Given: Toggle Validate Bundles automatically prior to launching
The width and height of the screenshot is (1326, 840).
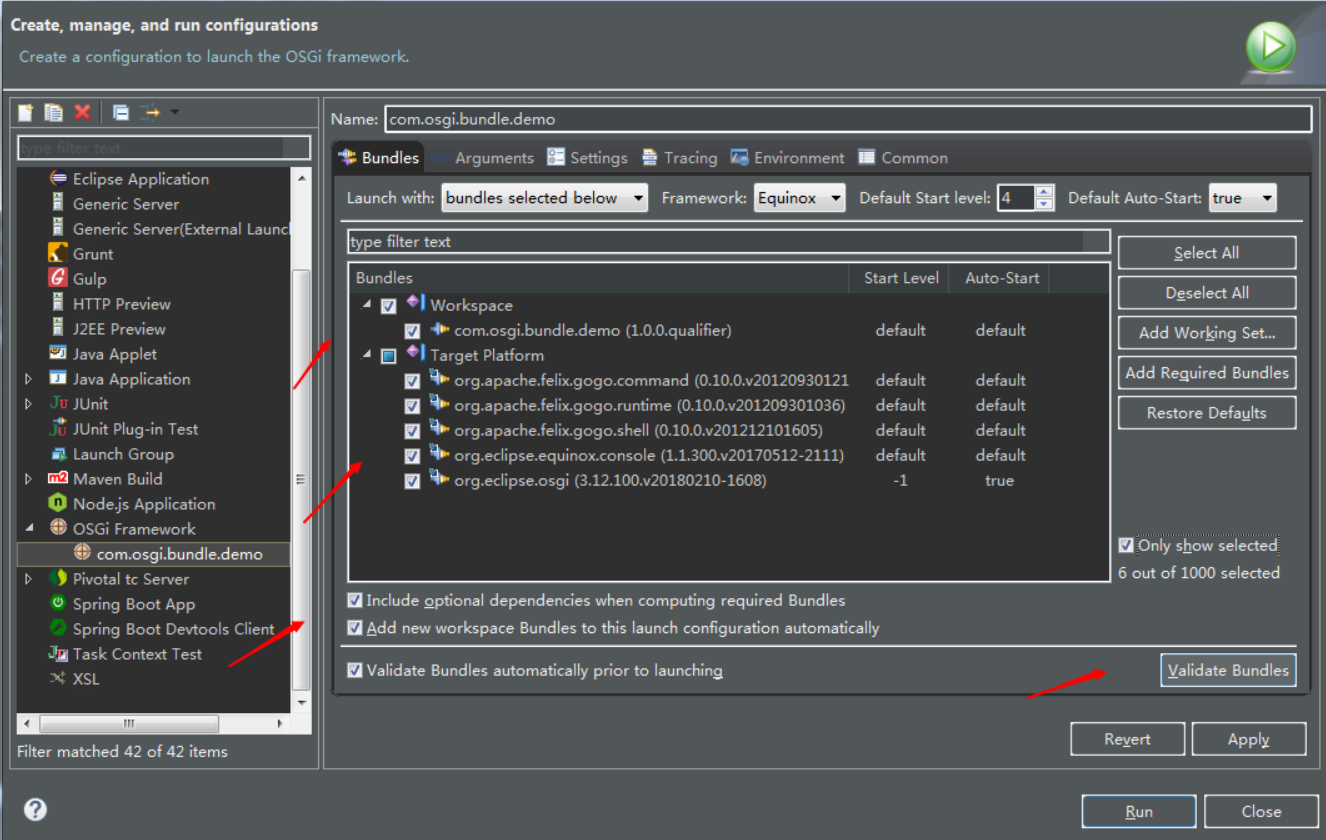Looking at the screenshot, I should tap(354, 670).
